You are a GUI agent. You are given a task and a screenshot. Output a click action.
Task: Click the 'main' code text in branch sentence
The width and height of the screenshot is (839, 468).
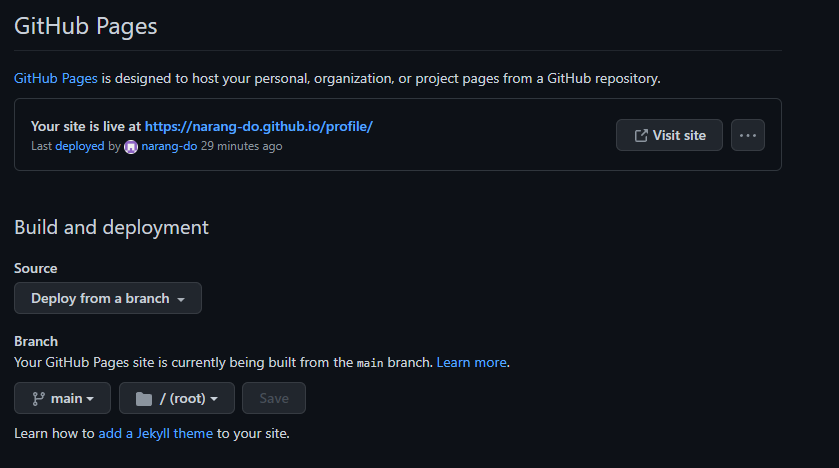click(x=370, y=363)
